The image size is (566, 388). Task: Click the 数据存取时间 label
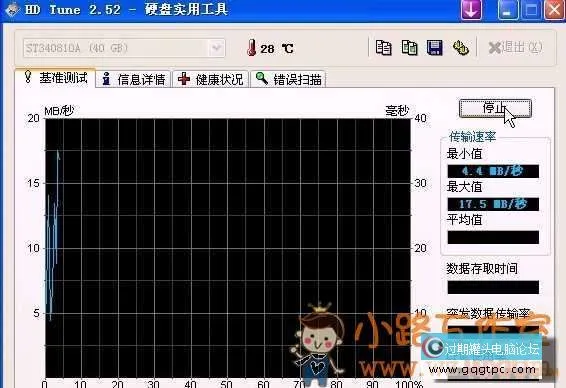pyautogui.click(x=482, y=269)
